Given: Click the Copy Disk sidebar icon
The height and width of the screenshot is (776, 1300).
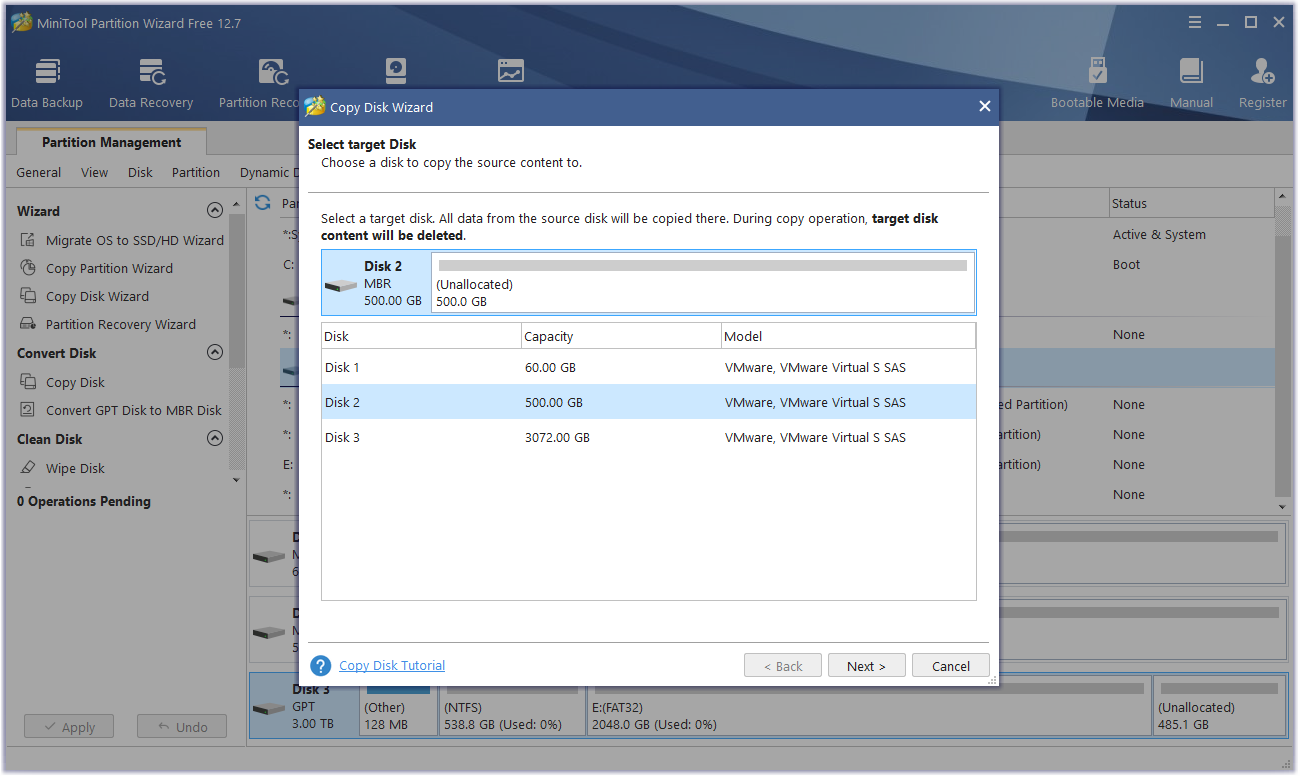Looking at the screenshot, I should pos(28,382).
